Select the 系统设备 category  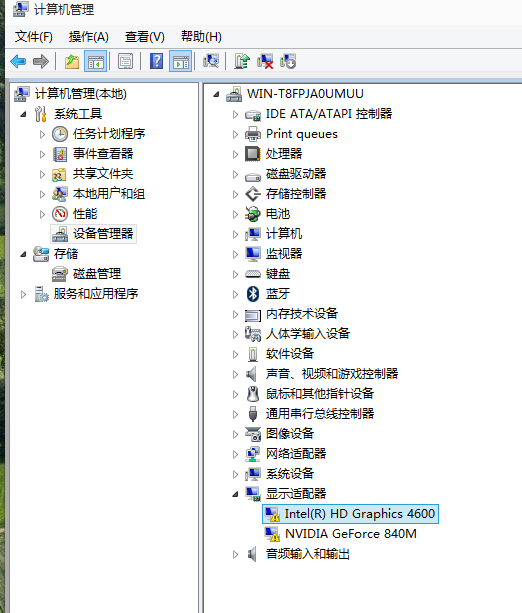pos(290,474)
